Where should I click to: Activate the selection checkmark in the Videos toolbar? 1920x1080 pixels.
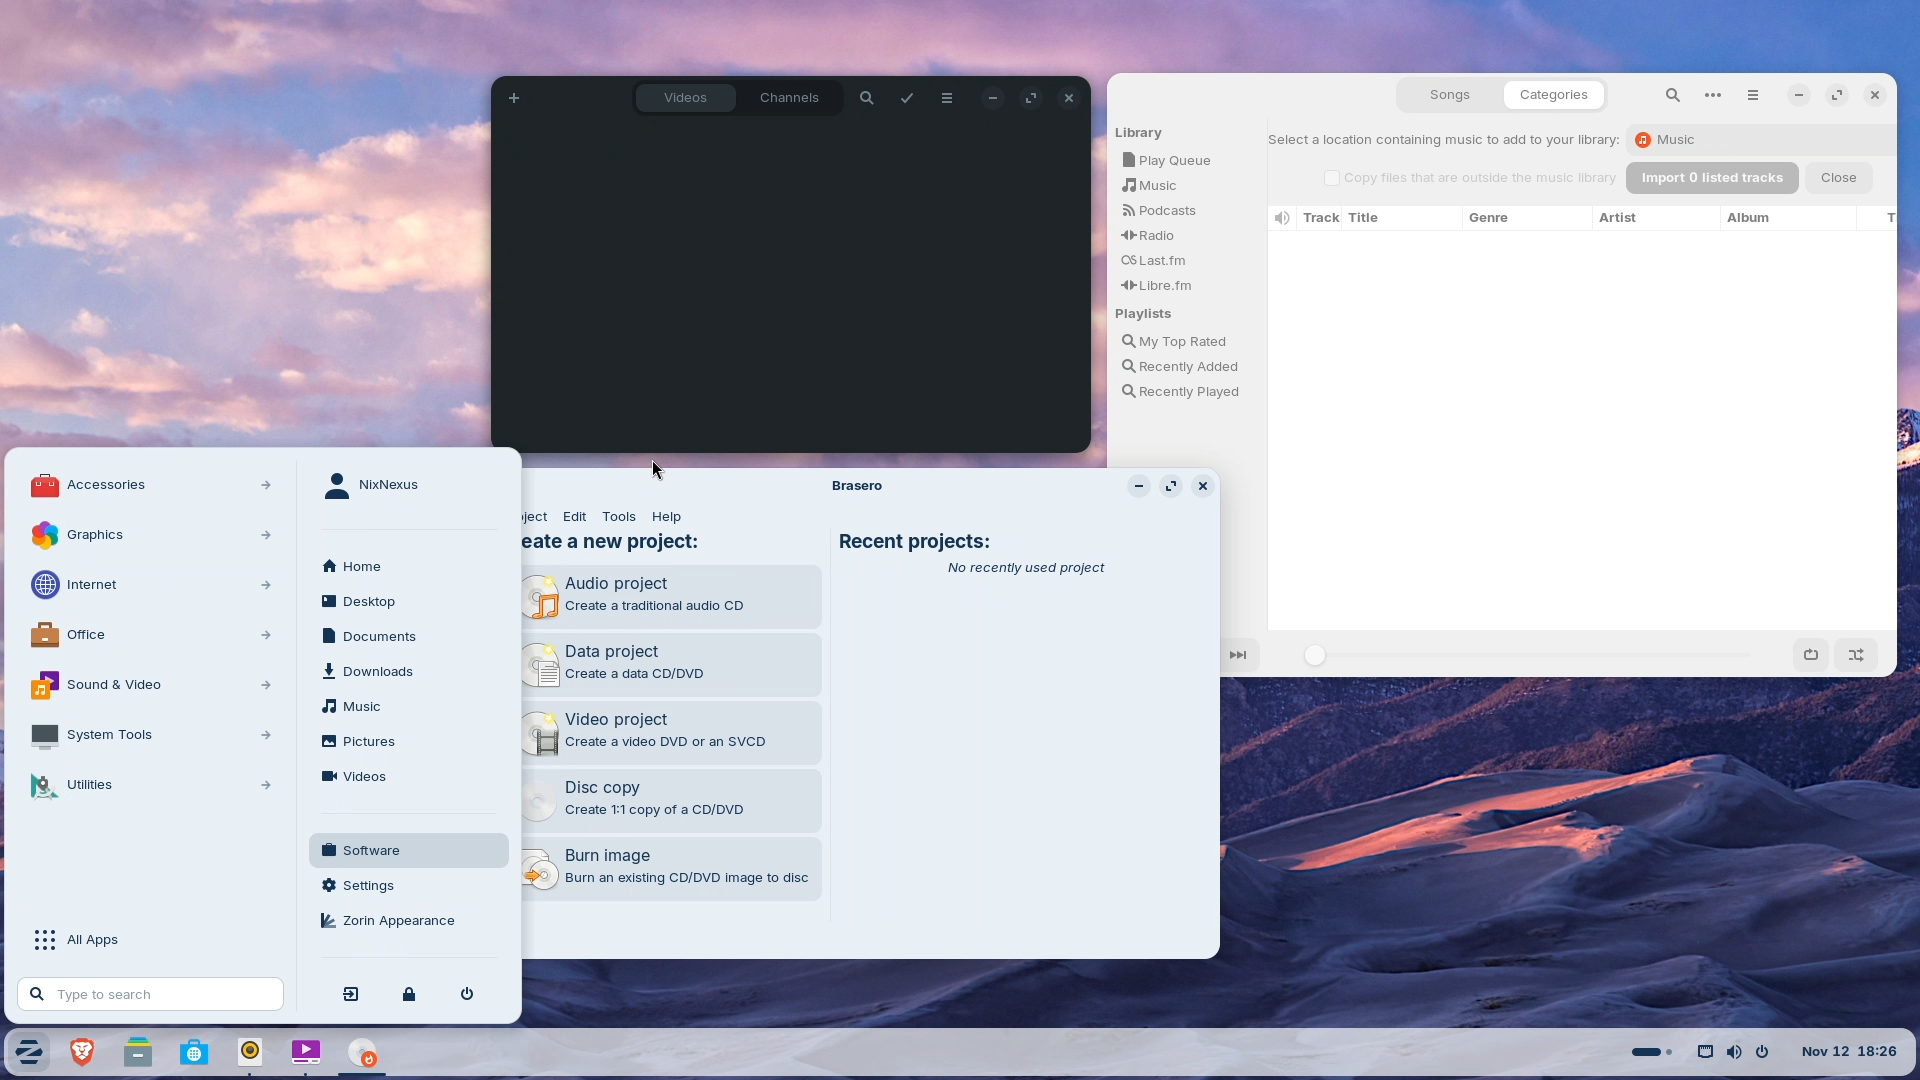pyautogui.click(x=905, y=97)
